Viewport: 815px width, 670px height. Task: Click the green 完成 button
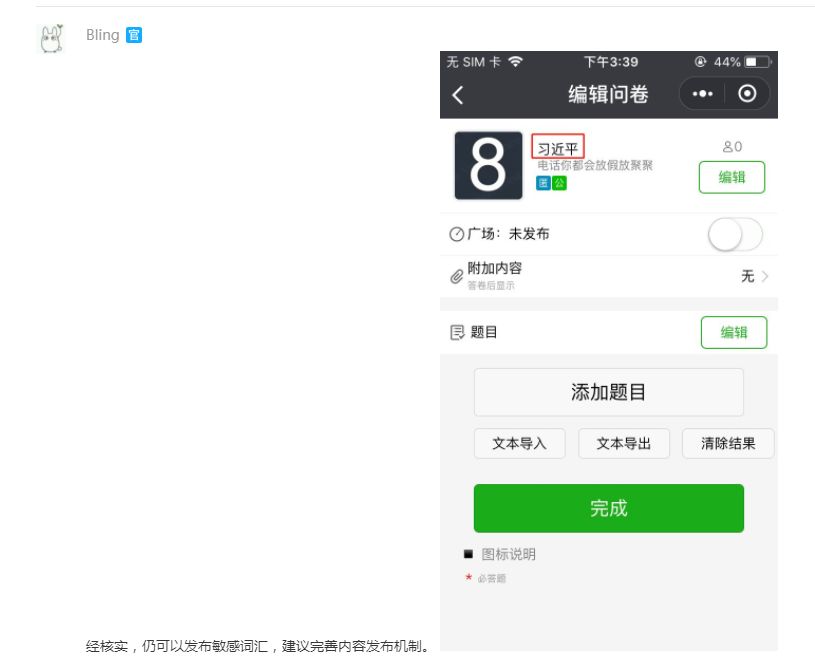point(609,508)
